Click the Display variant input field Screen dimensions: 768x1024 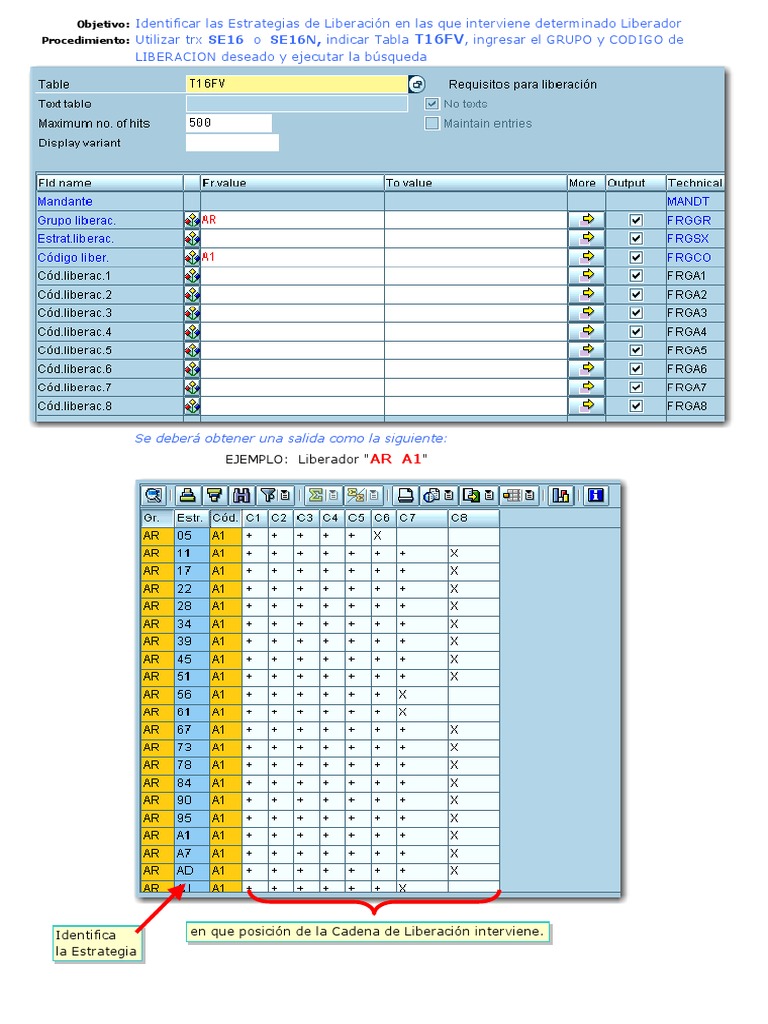pos(232,142)
